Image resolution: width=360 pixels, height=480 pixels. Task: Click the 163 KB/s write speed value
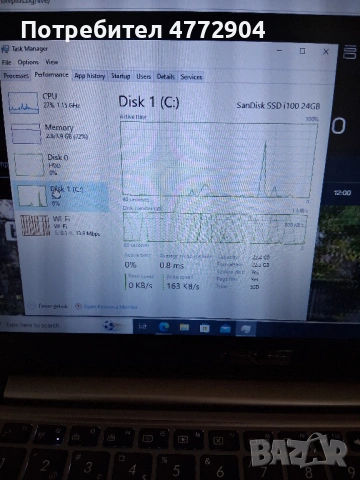pyautogui.click(x=183, y=286)
